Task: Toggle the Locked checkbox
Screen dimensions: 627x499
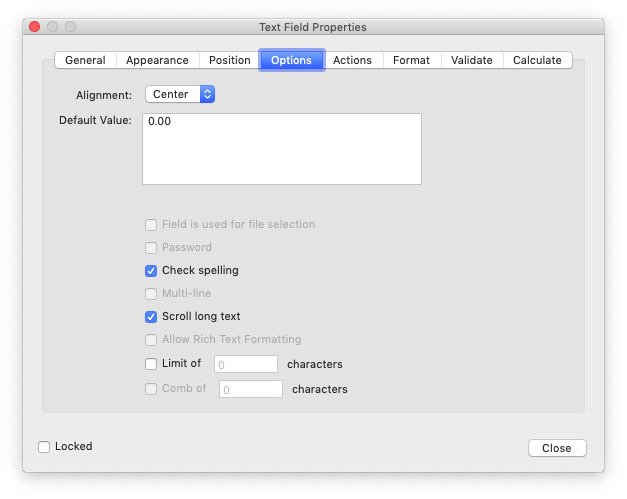Action: 44,447
